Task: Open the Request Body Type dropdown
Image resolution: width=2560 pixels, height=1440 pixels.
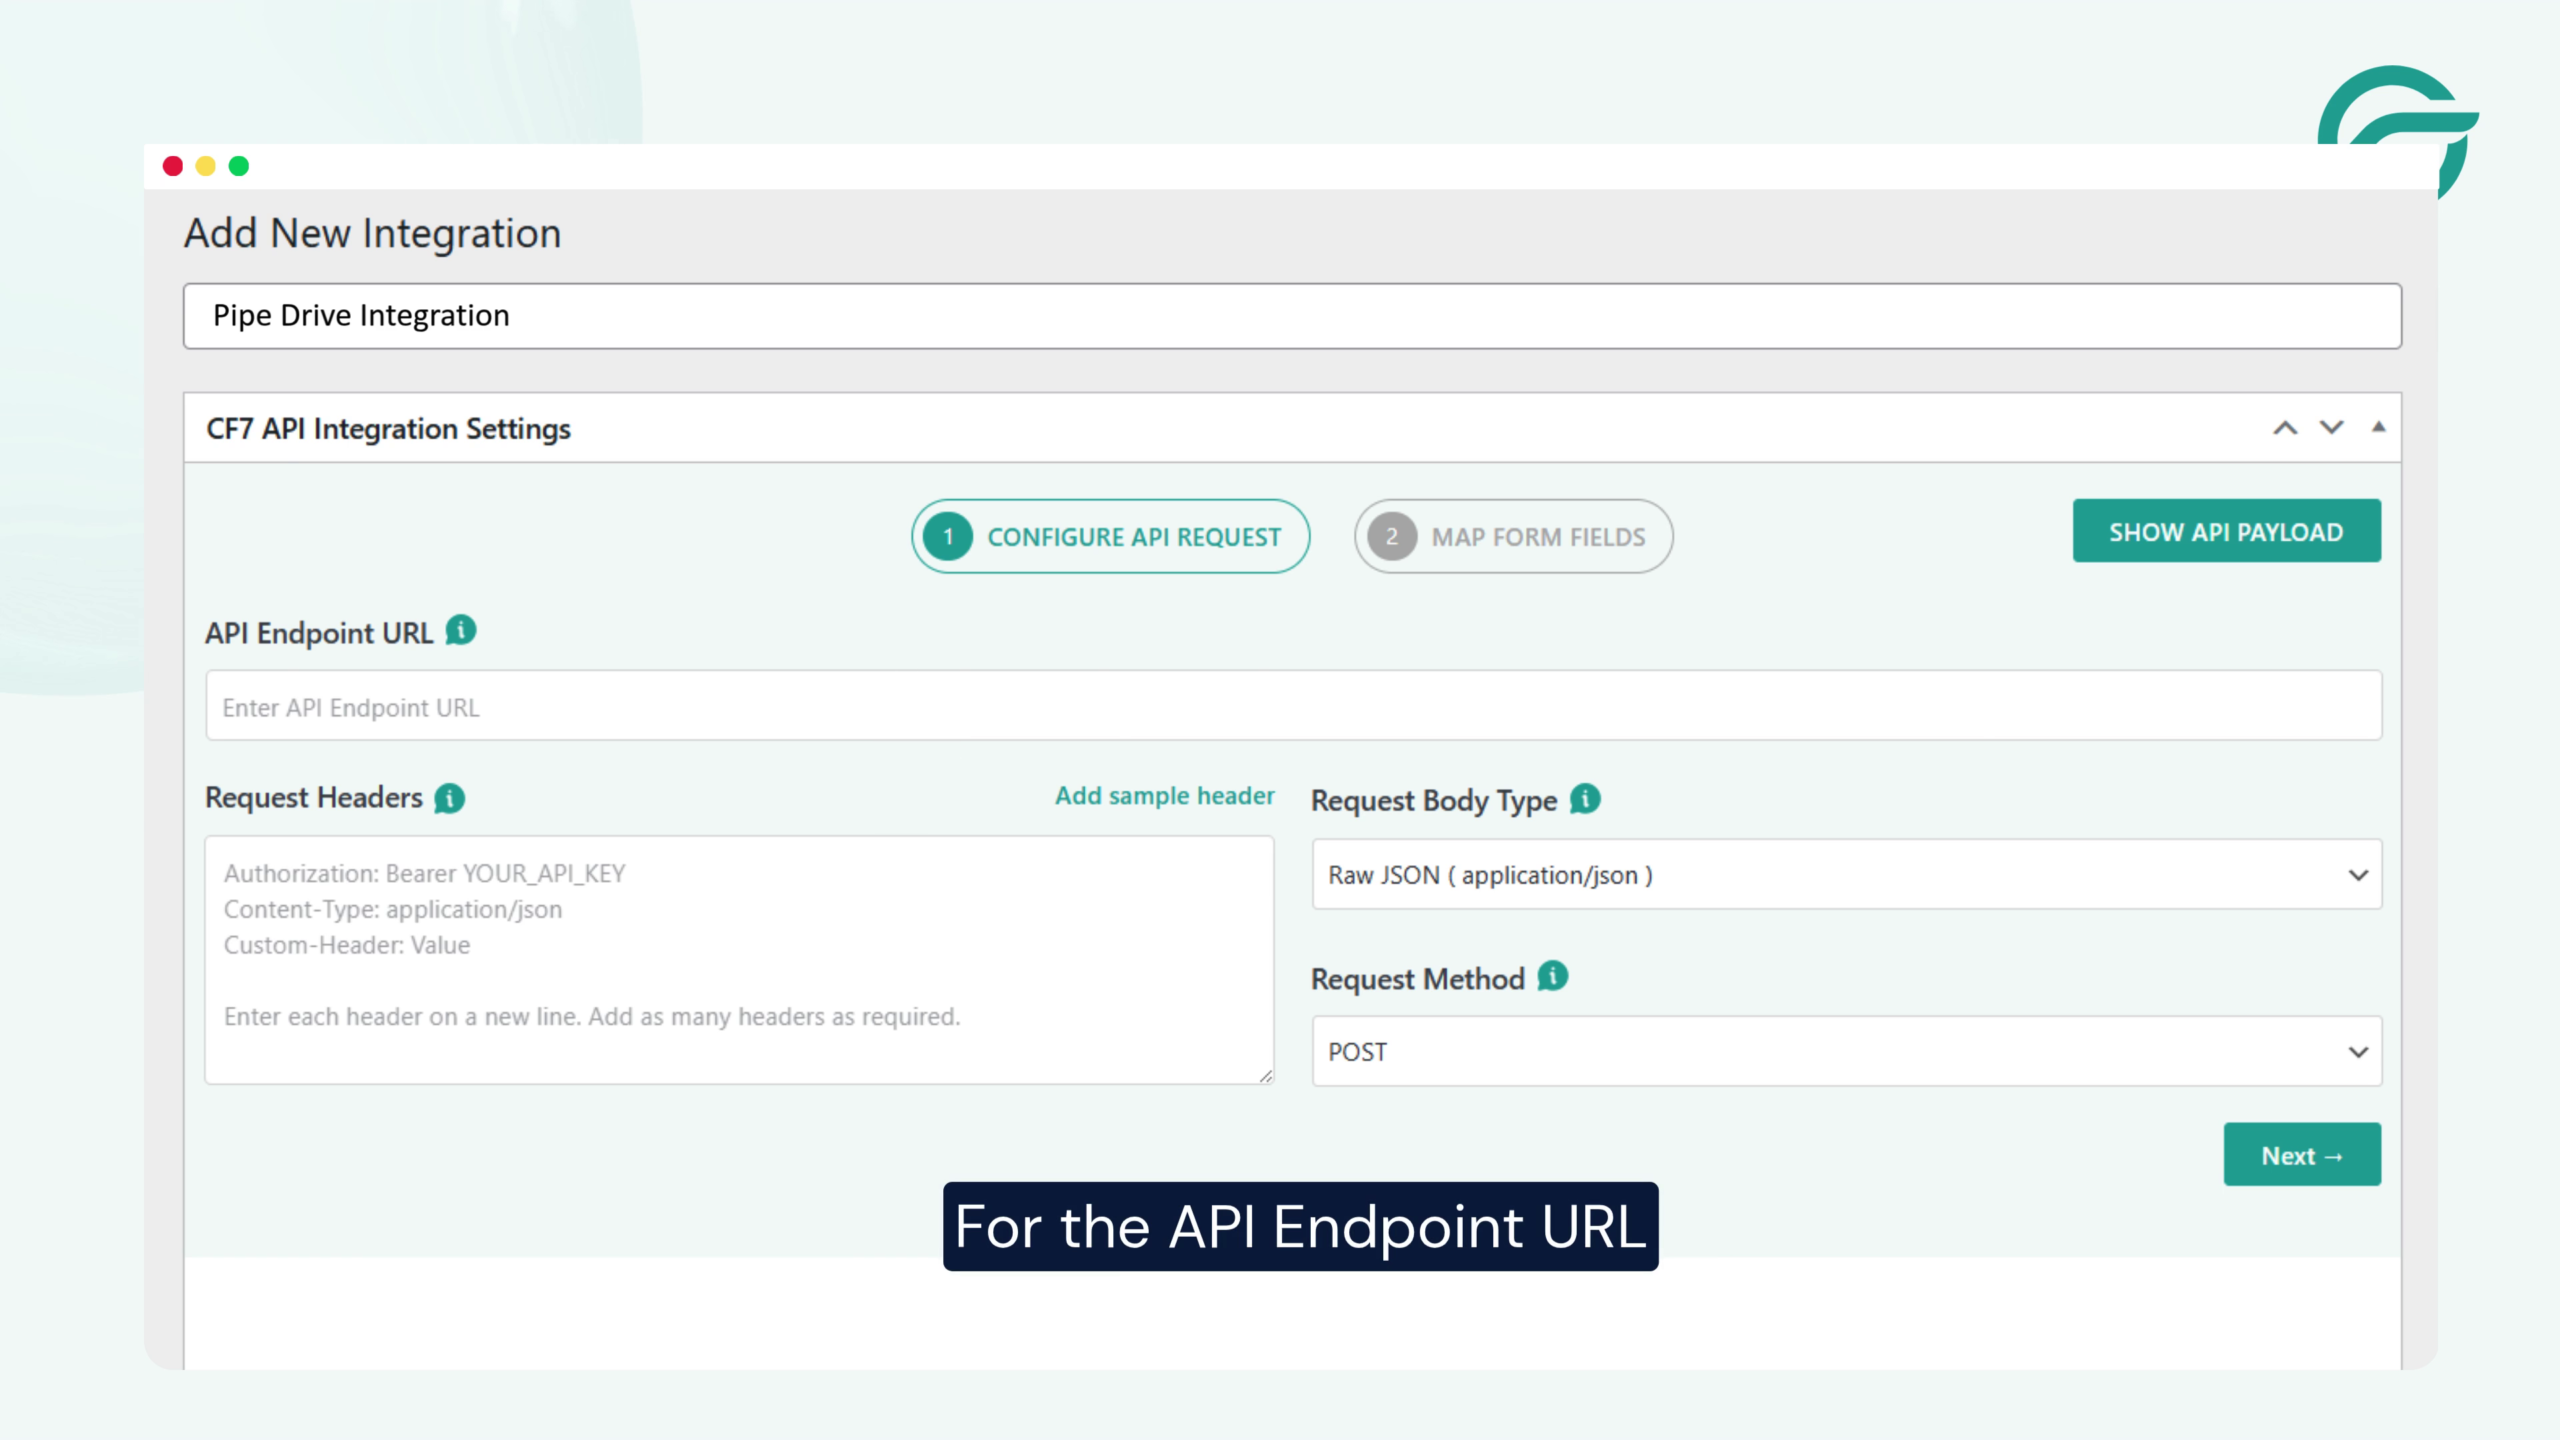Action: pyautogui.click(x=1847, y=875)
